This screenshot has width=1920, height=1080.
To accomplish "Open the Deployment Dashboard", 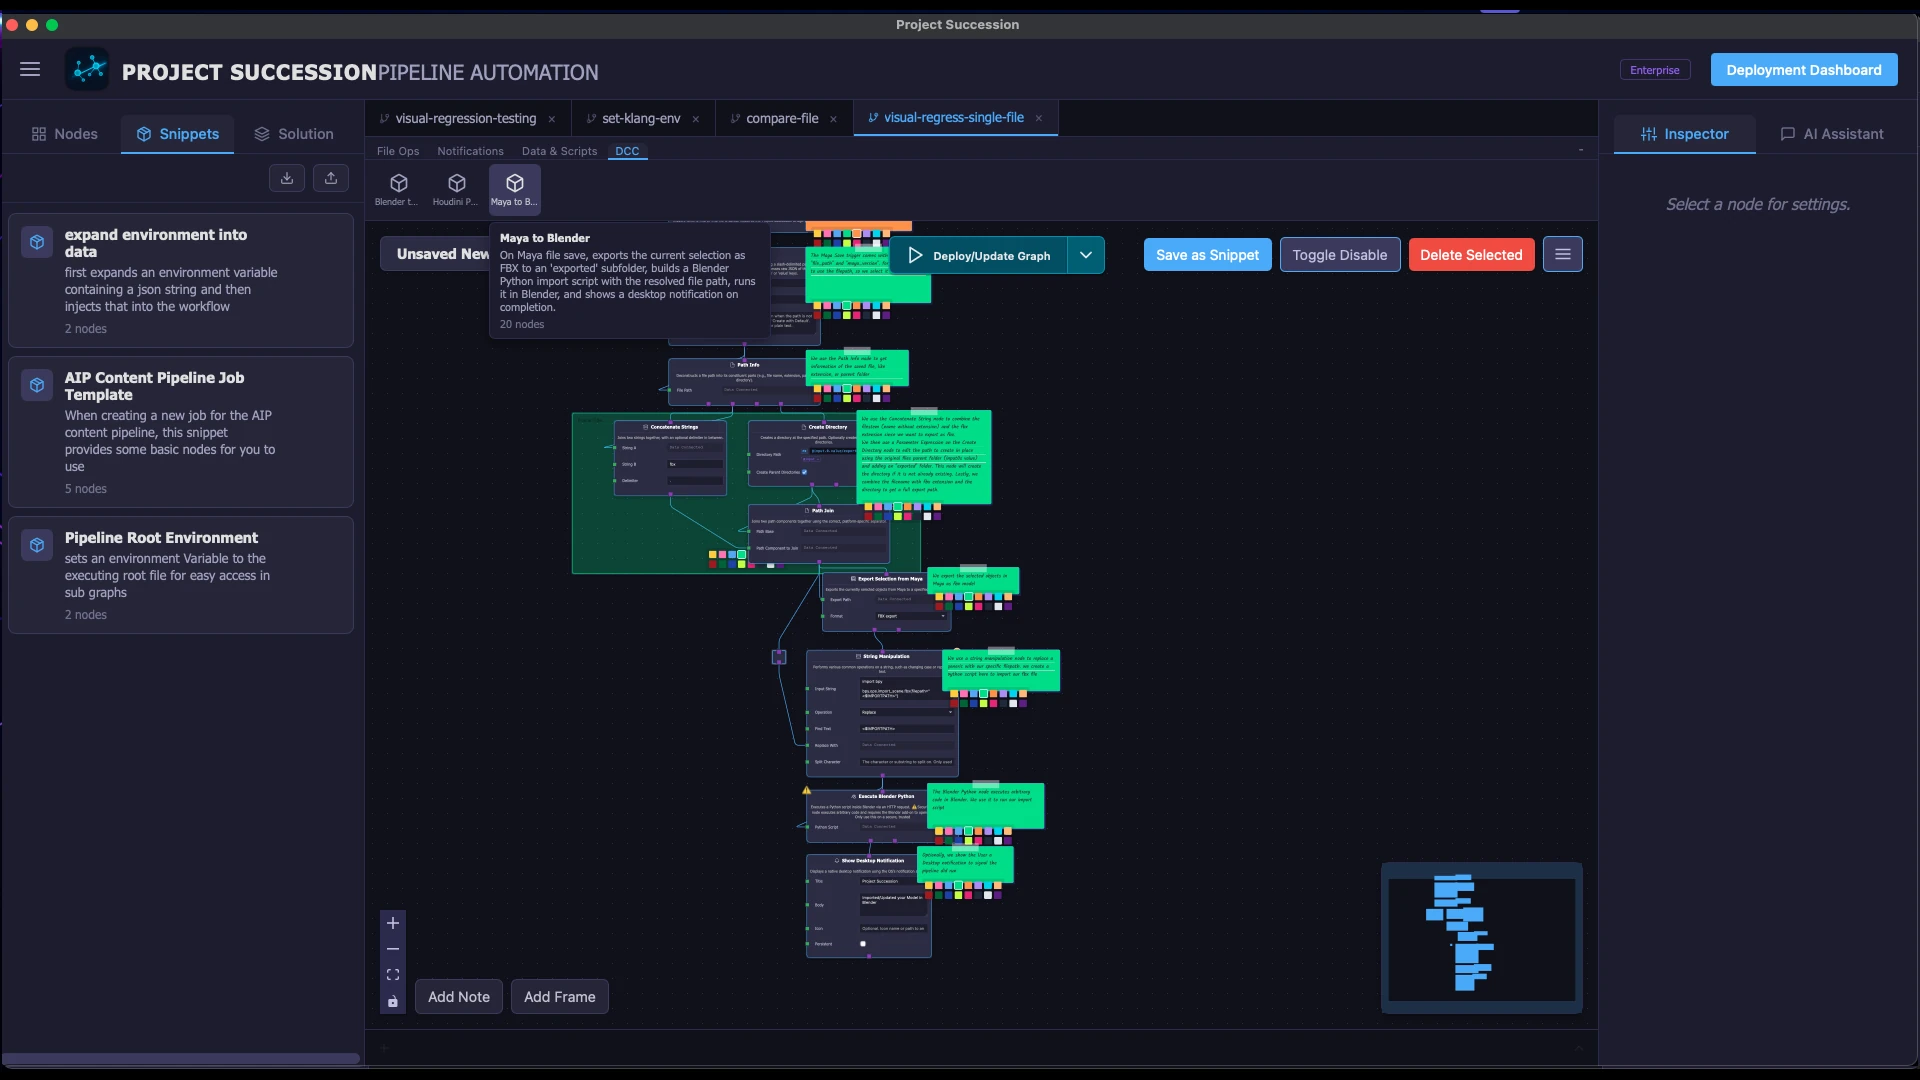I will [1804, 70].
